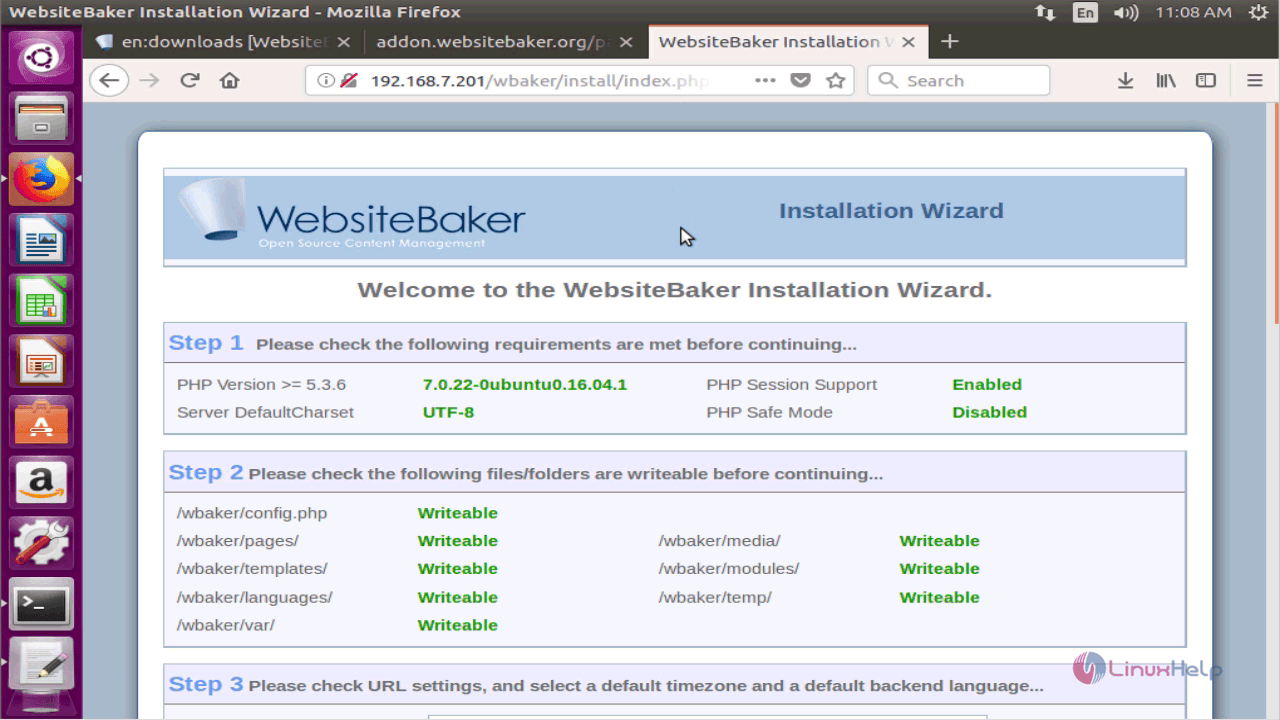Open the sound volume indicator
The width and height of the screenshot is (1280, 720).
tap(1126, 12)
